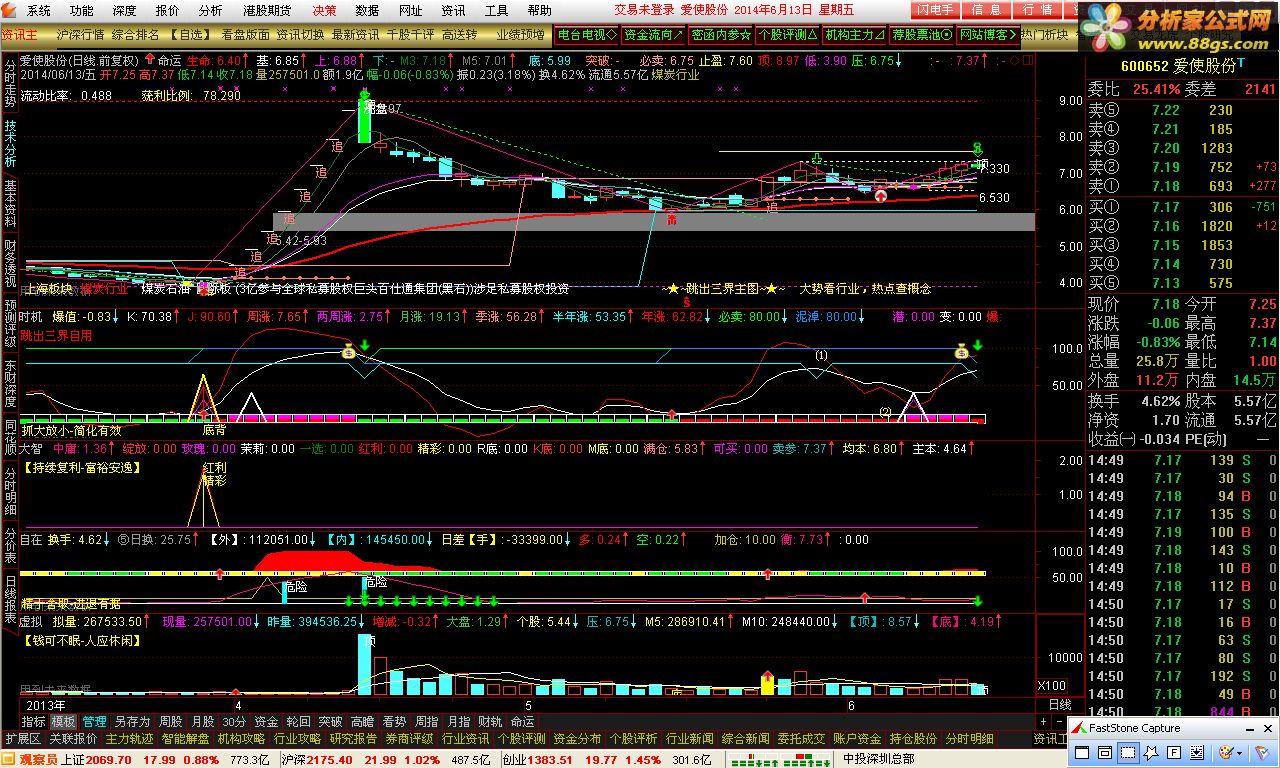Screen dimensions: 1280x768
Task: Click the 闪电手 button
Action: click(x=935, y=10)
